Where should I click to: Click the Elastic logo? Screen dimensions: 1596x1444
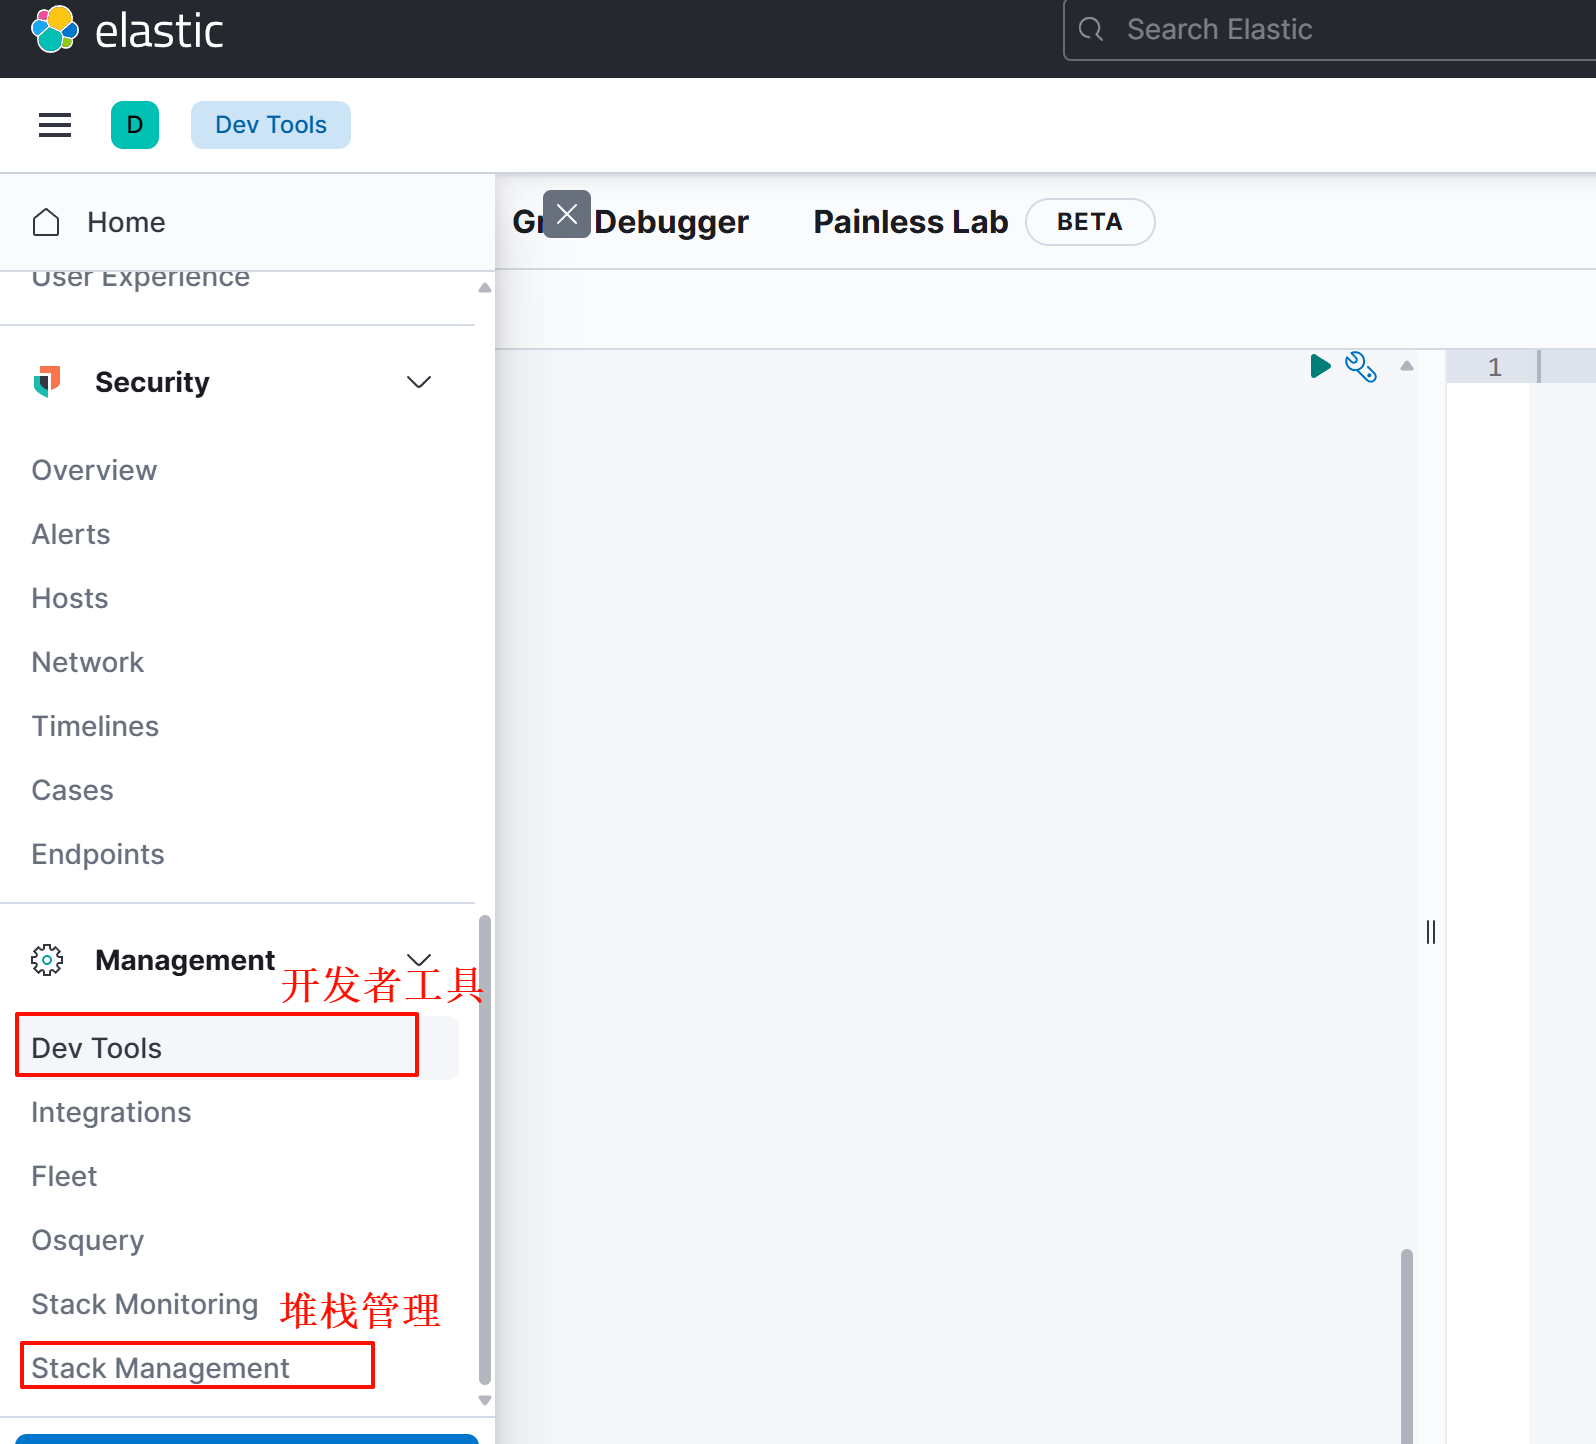coord(127,30)
